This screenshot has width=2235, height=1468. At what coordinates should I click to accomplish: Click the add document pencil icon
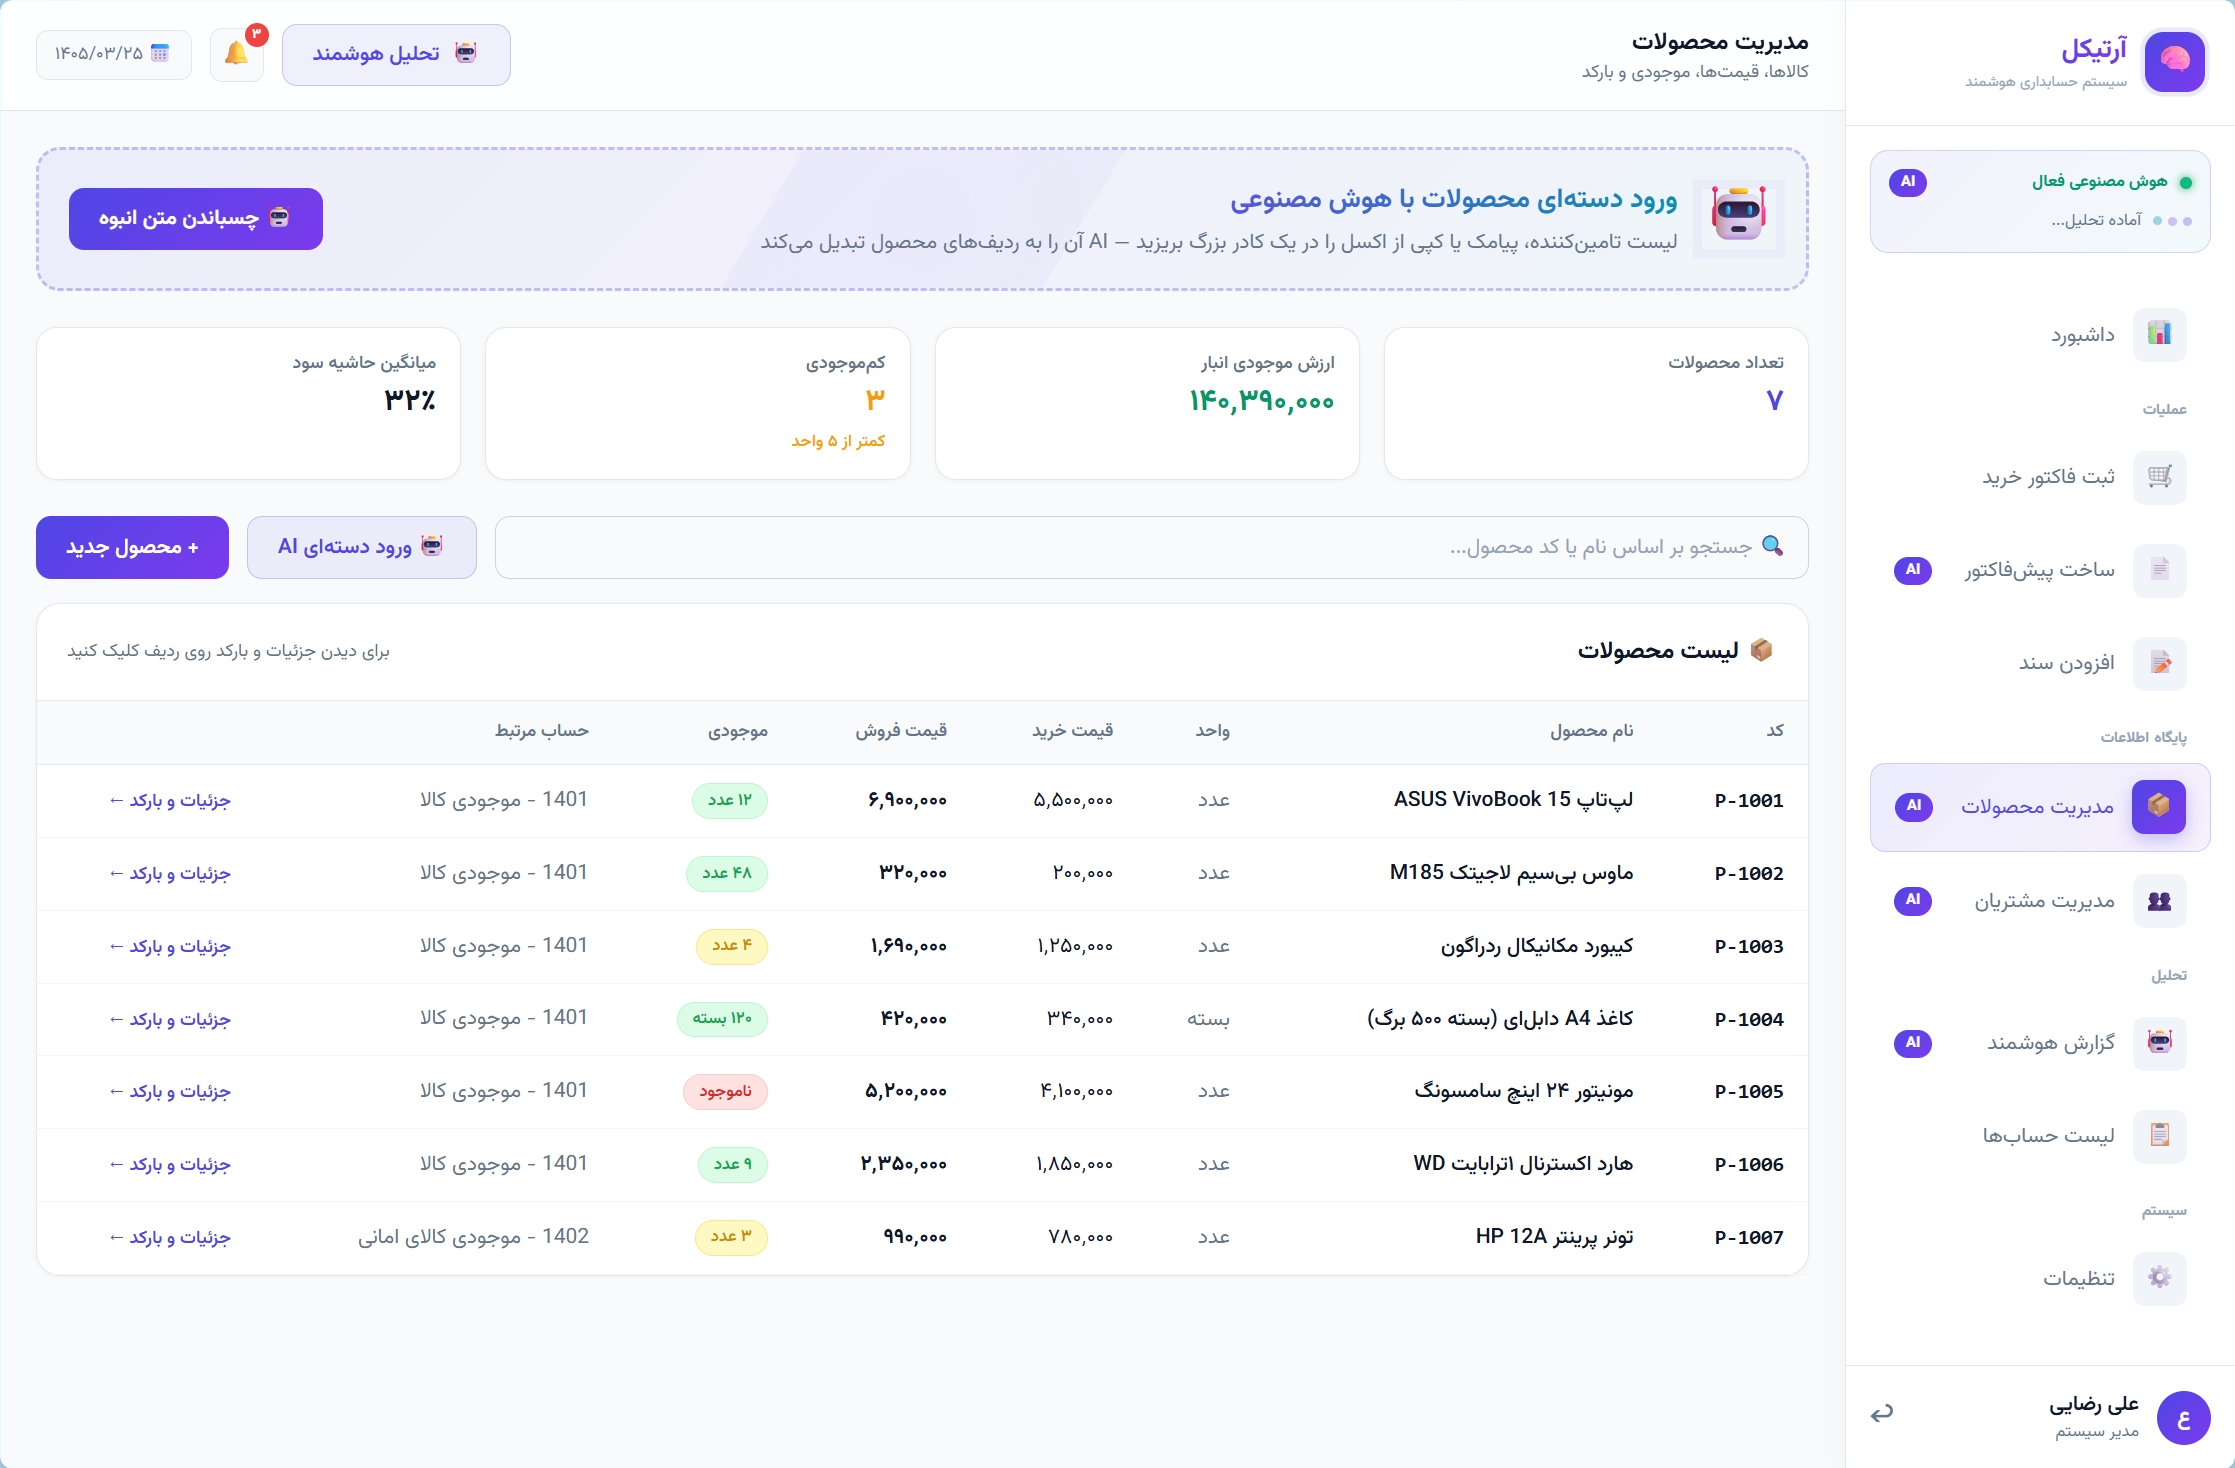tap(2159, 663)
